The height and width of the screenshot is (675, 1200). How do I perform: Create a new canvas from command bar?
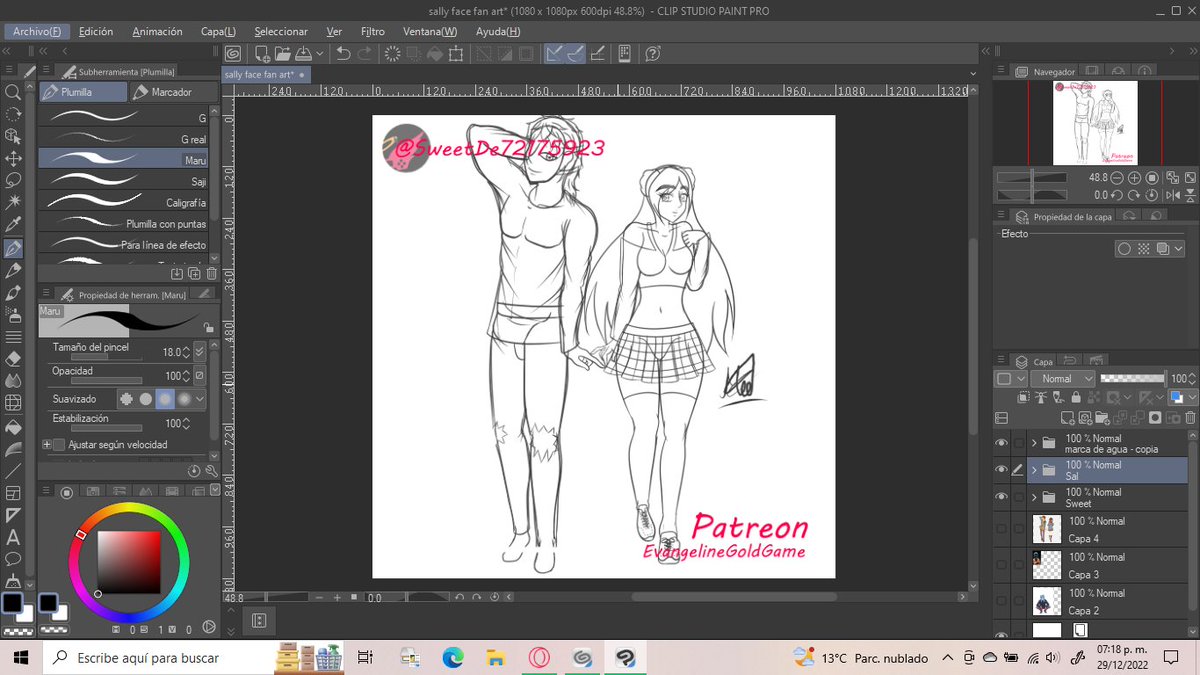click(x=262, y=54)
